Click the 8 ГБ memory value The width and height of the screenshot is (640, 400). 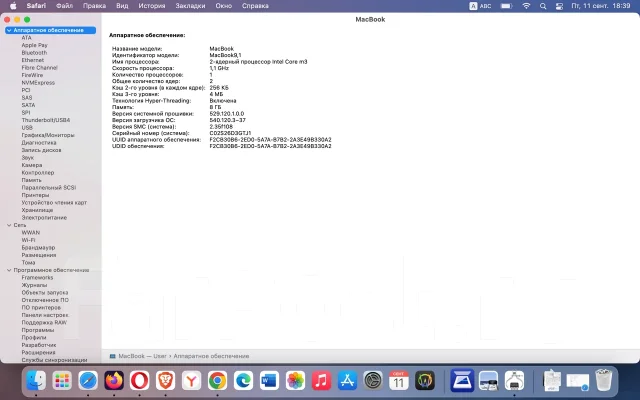tap(215, 107)
